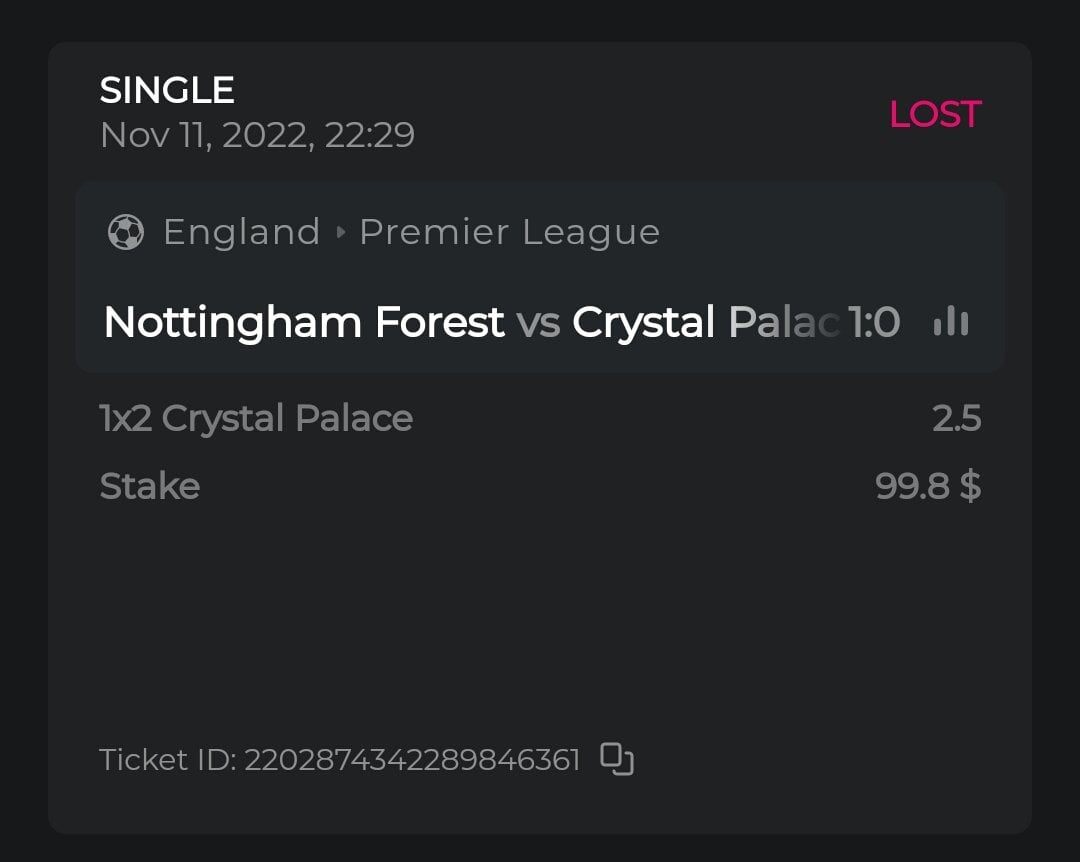Click the 1:0 match score
The width and height of the screenshot is (1080, 862).
874,322
